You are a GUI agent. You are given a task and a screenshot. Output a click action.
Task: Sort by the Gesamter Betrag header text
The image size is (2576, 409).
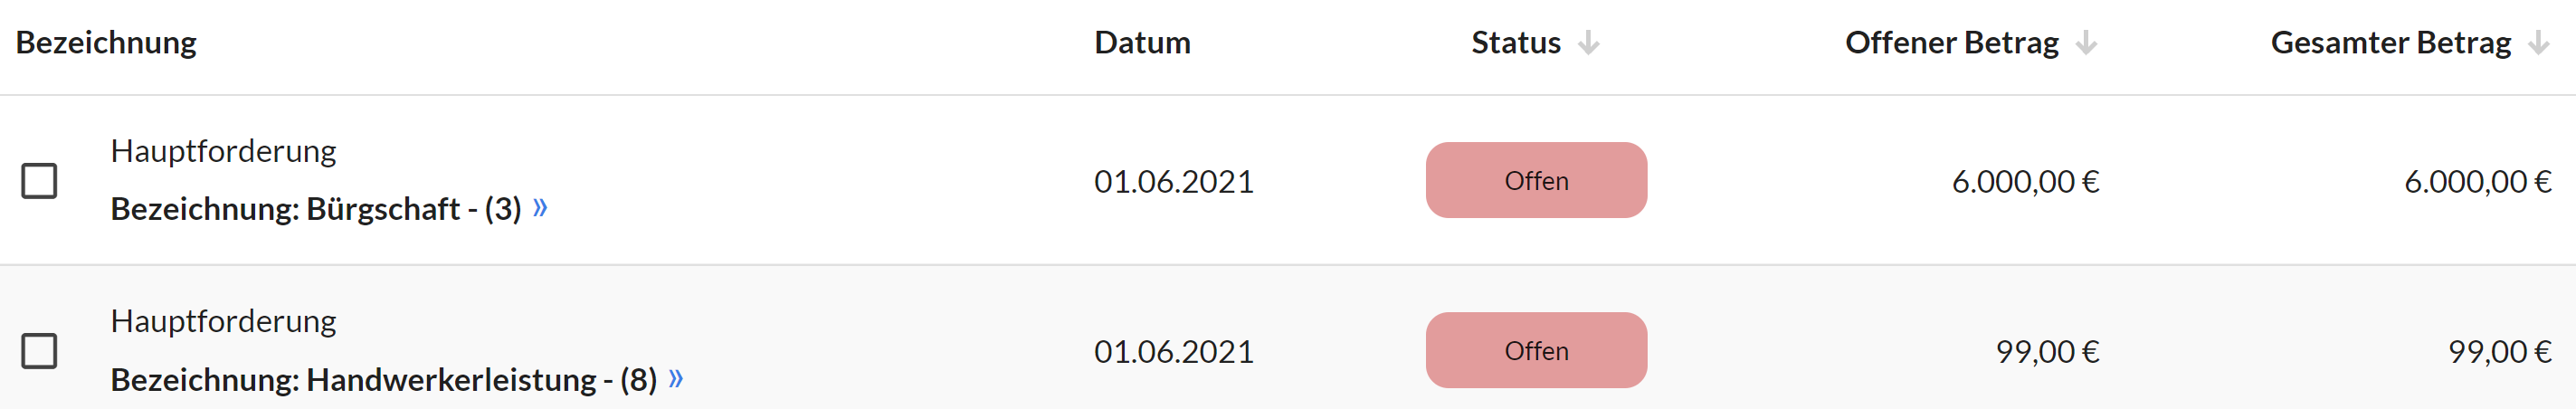pos(2390,43)
